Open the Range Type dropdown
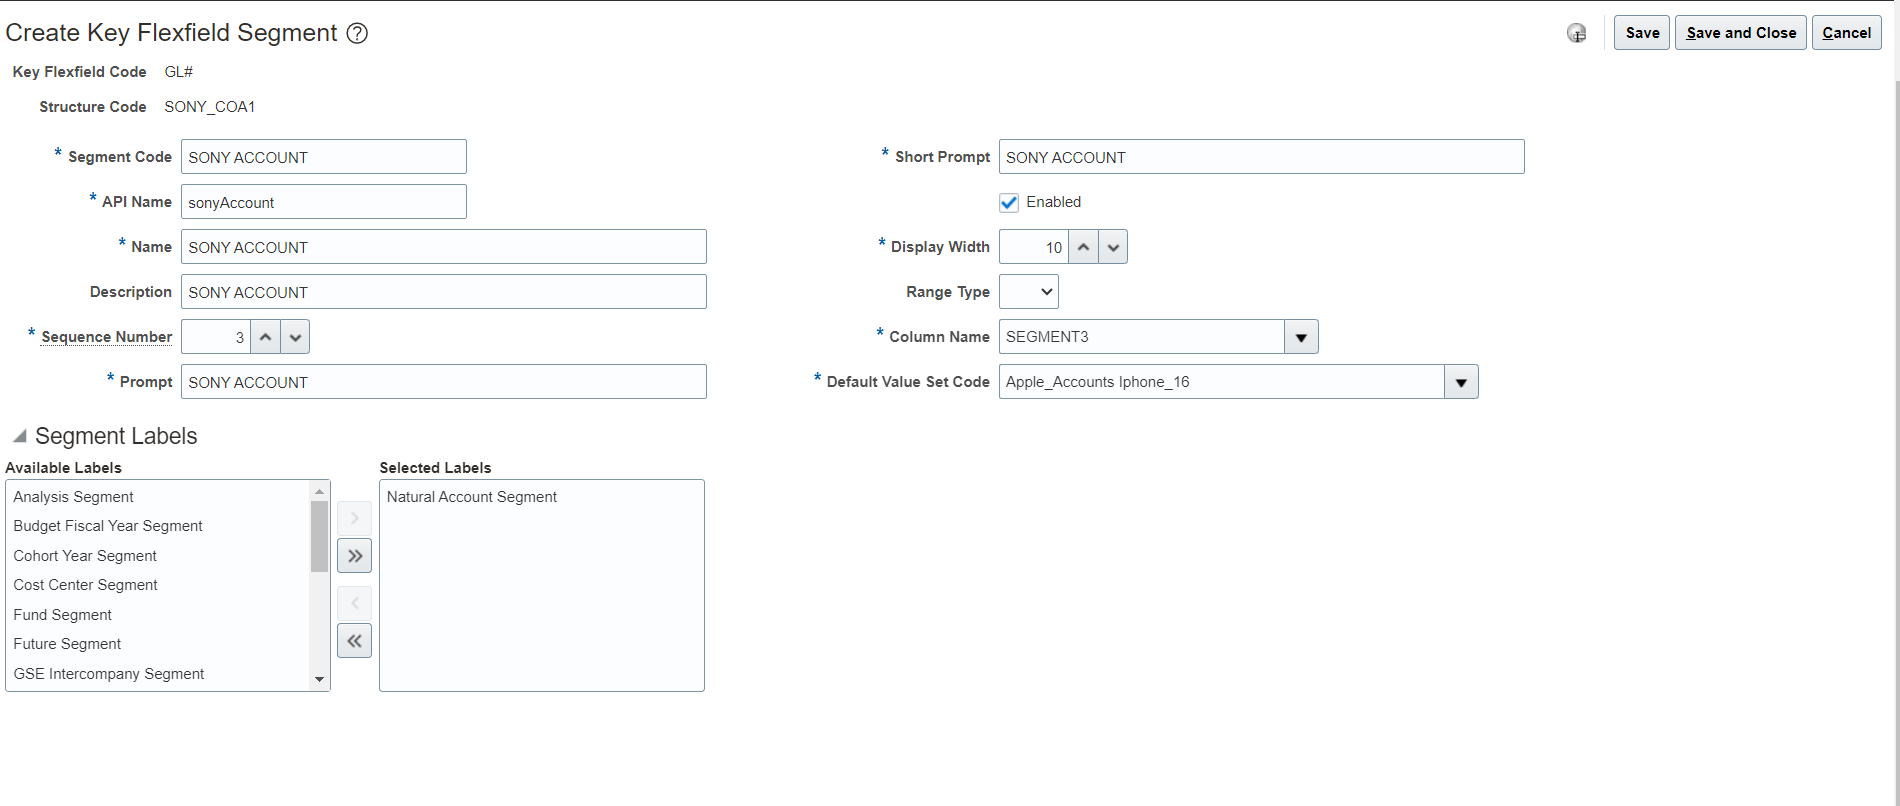Screen dimensions: 1900x806 click(x=1028, y=292)
